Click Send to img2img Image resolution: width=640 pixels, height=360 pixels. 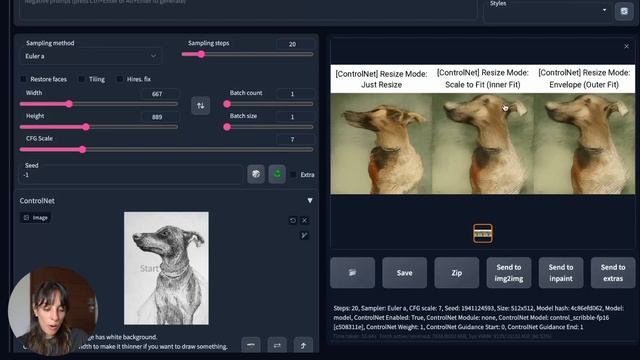pos(509,273)
